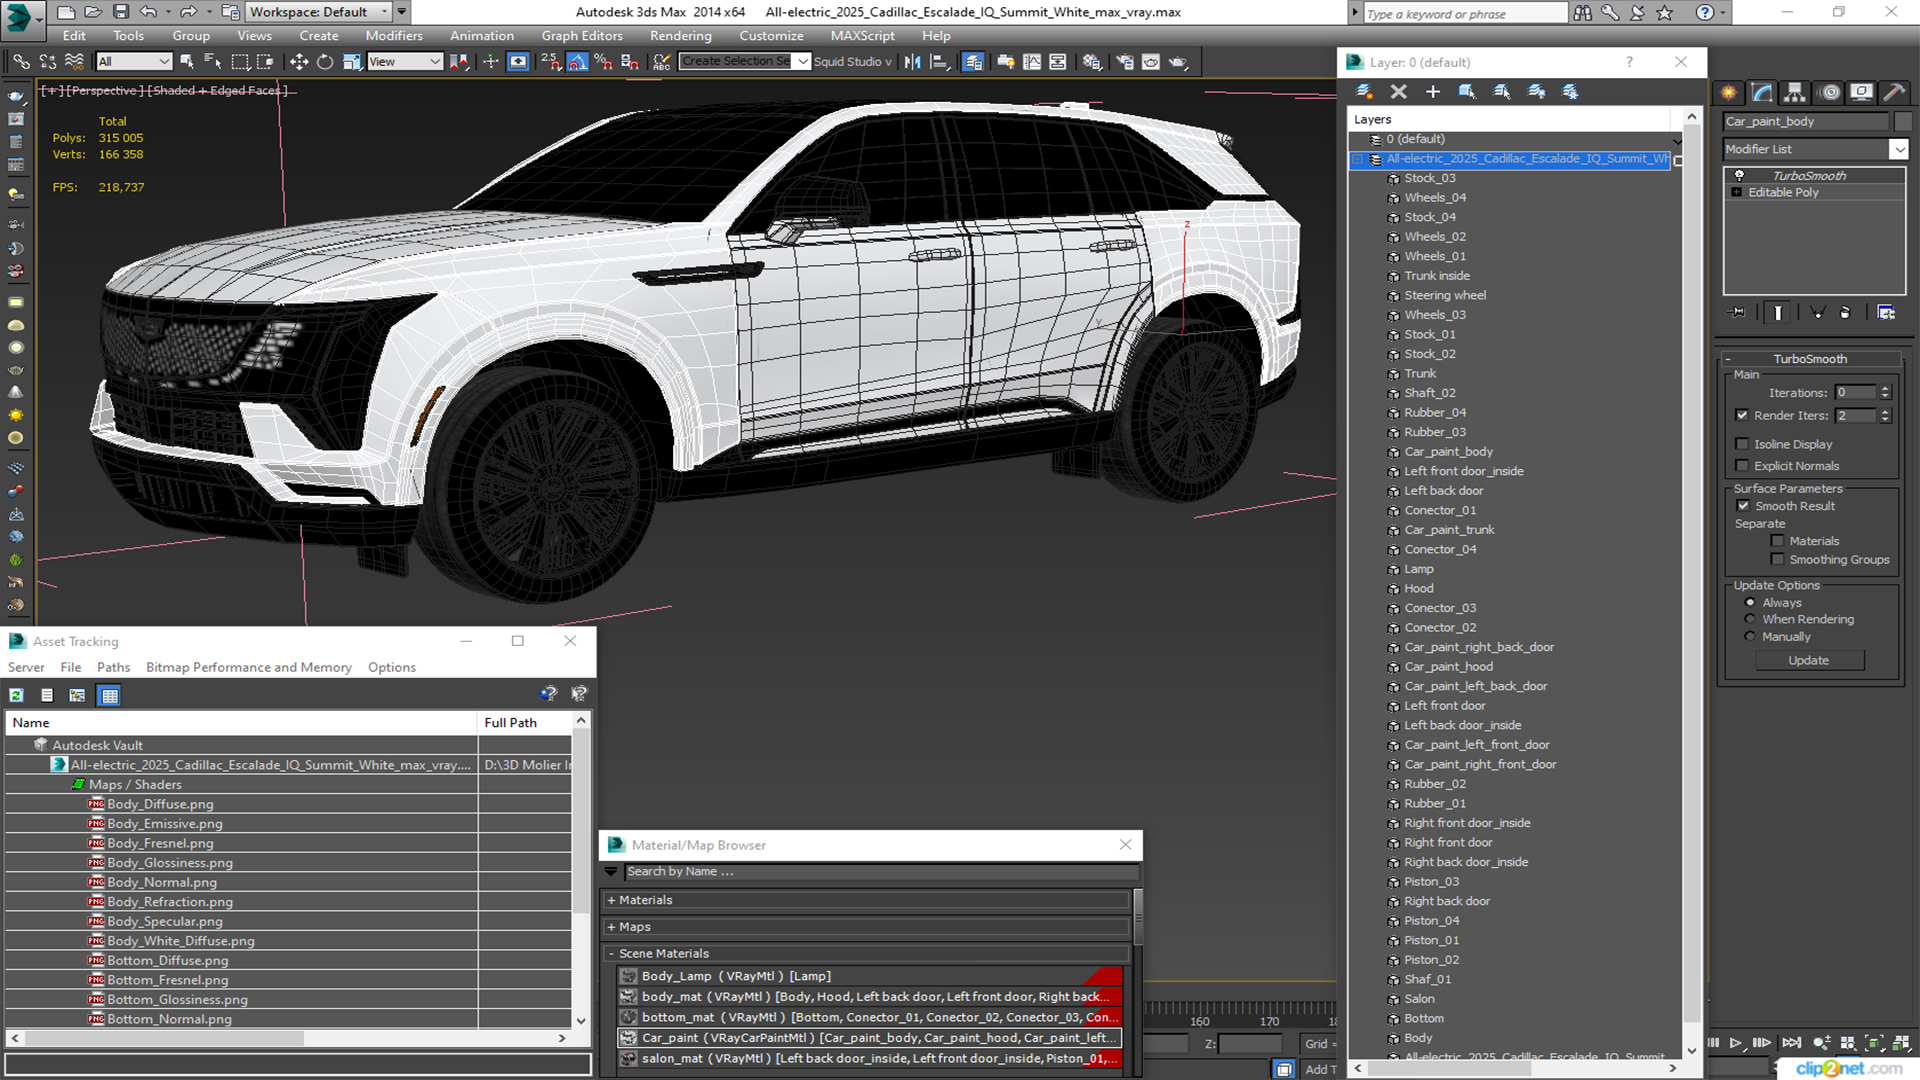Delete highlighted layer with the X icon
This screenshot has width=1920, height=1080.
pos(1398,91)
